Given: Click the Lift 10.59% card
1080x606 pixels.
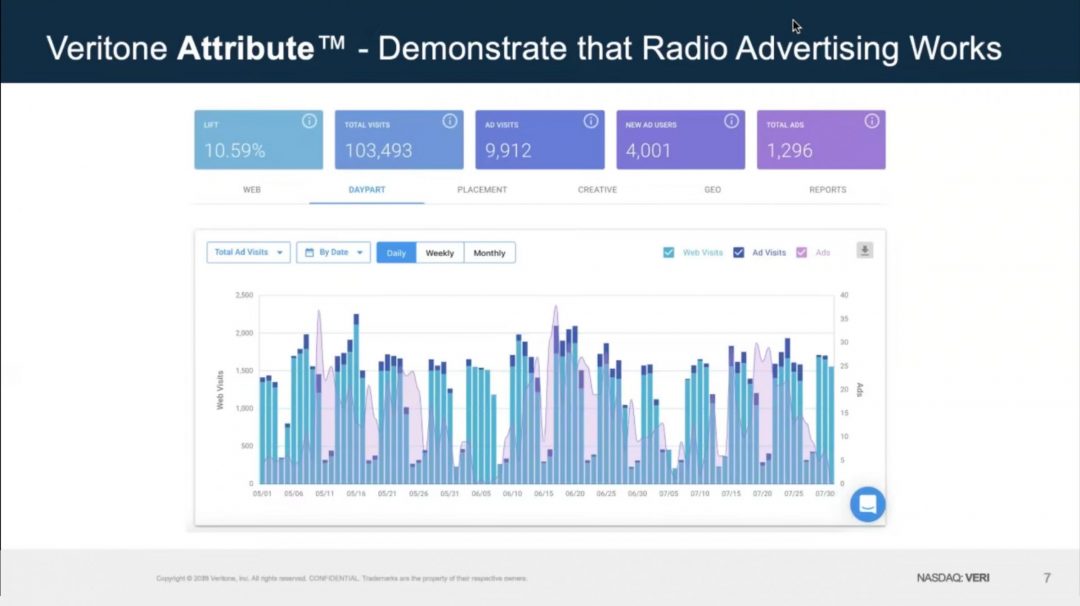Looking at the screenshot, I should (258, 140).
